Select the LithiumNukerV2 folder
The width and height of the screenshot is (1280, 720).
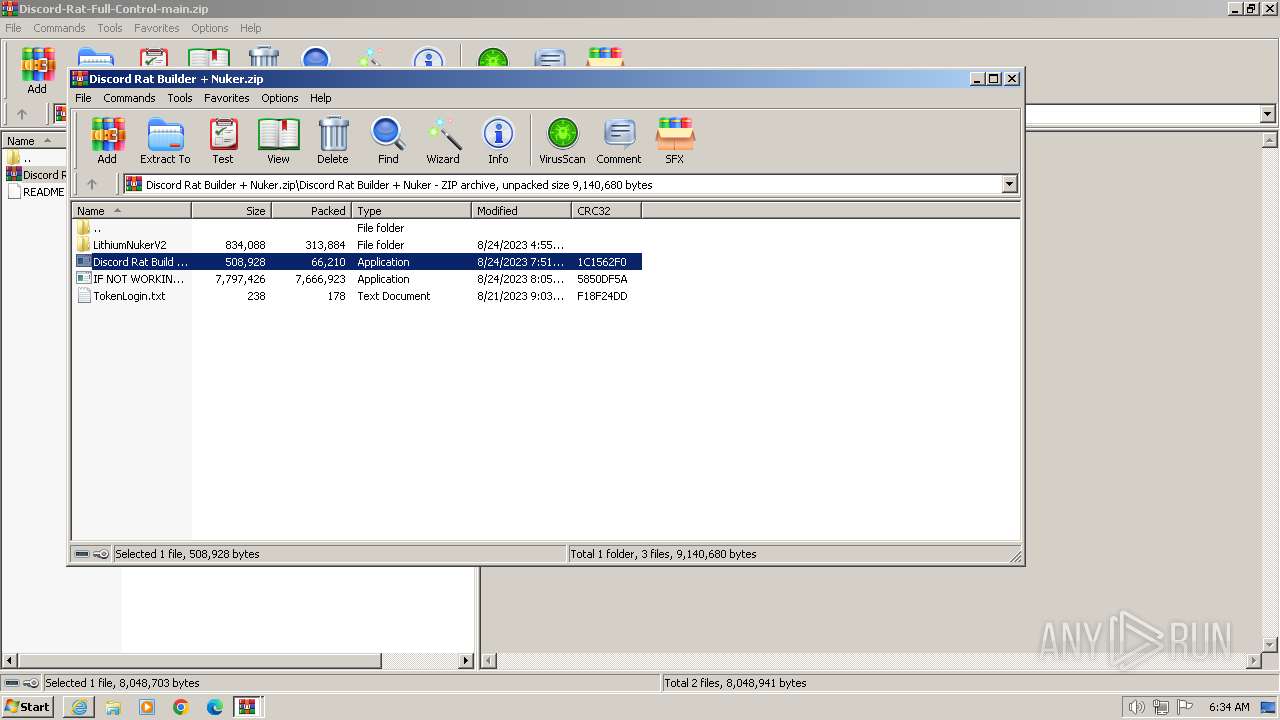[357, 245]
